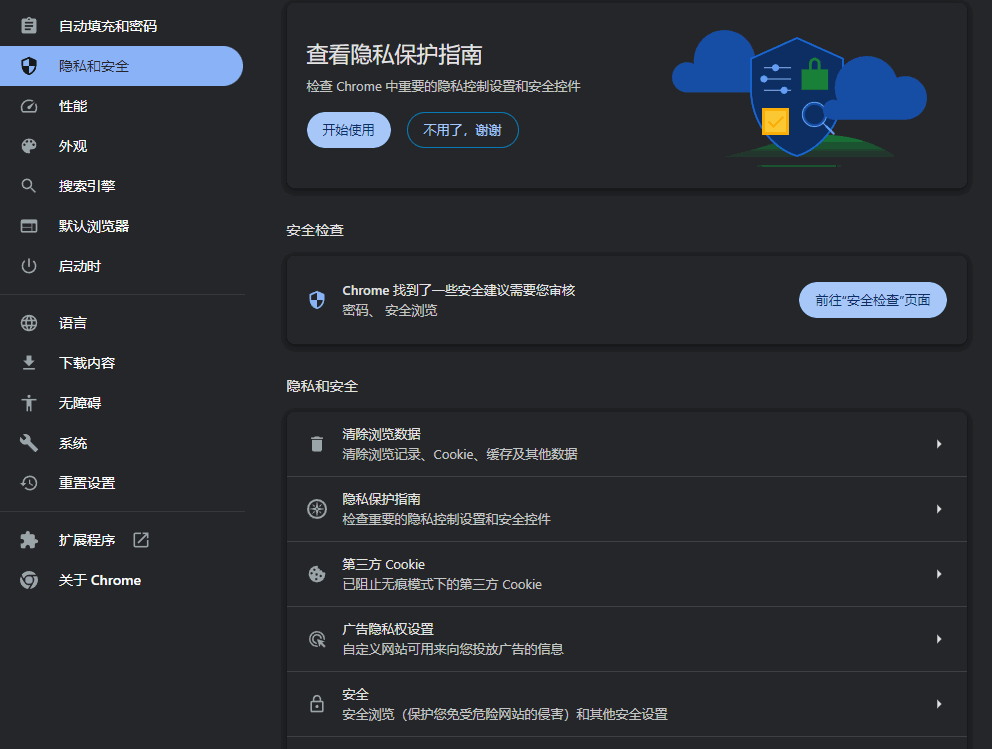Click the external link icon next to 扩展程序
The height and width of the screenshot is (749, 992).
coord(141,540)
